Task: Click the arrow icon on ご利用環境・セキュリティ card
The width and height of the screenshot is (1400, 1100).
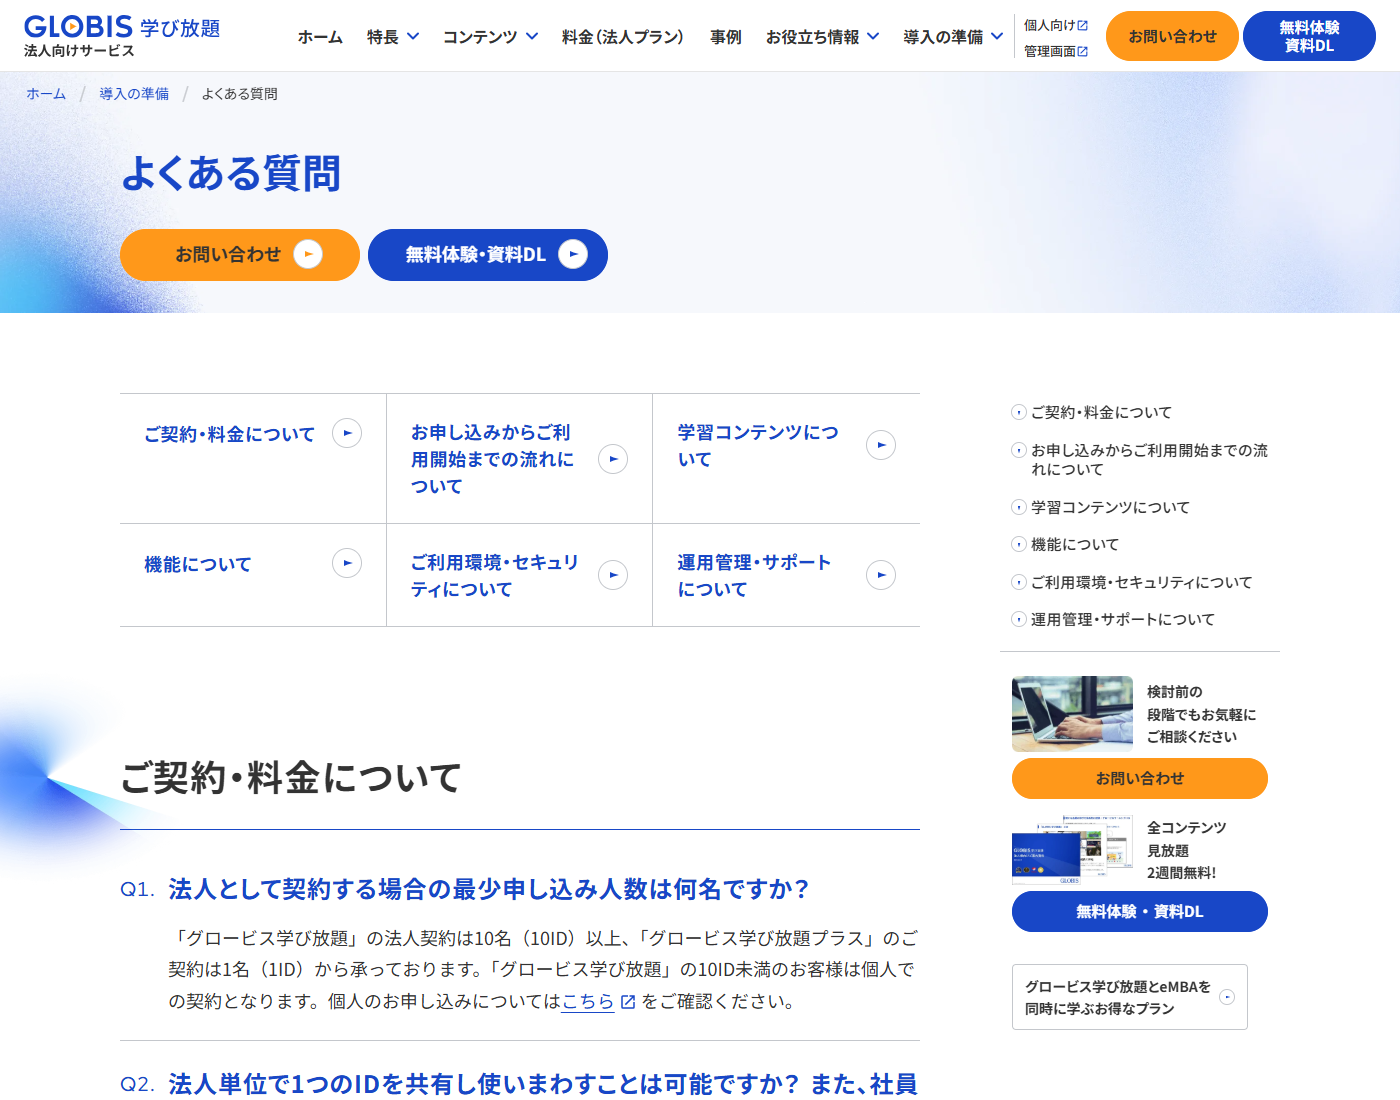Action: pos(613,575)
